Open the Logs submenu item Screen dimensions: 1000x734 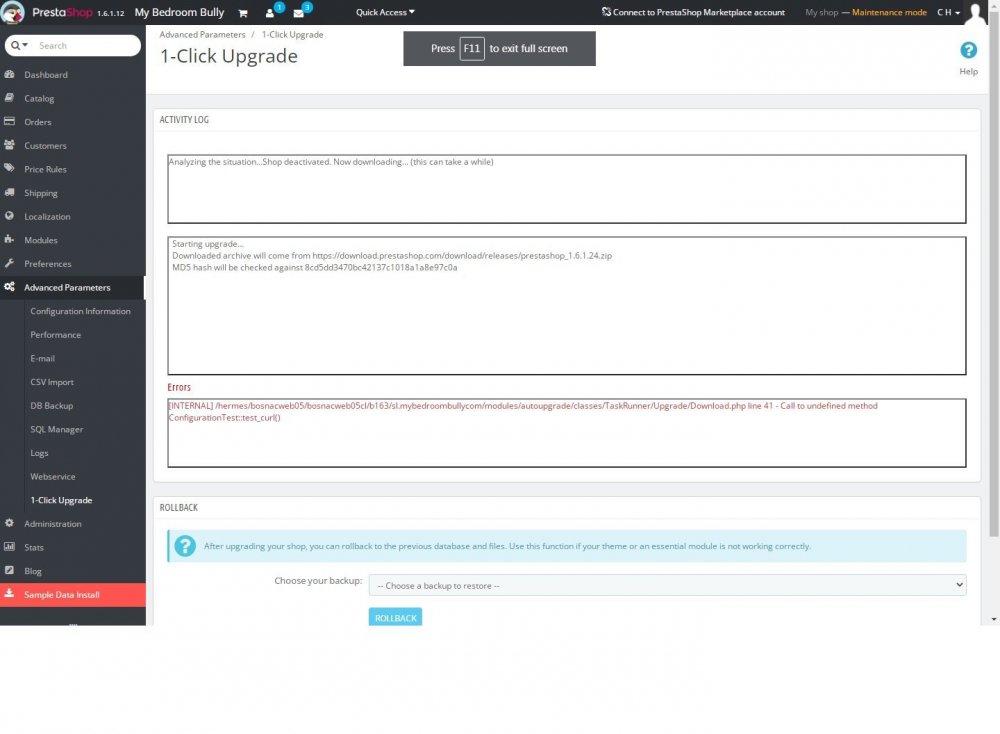pyautogui.click(x=40, y=453)
